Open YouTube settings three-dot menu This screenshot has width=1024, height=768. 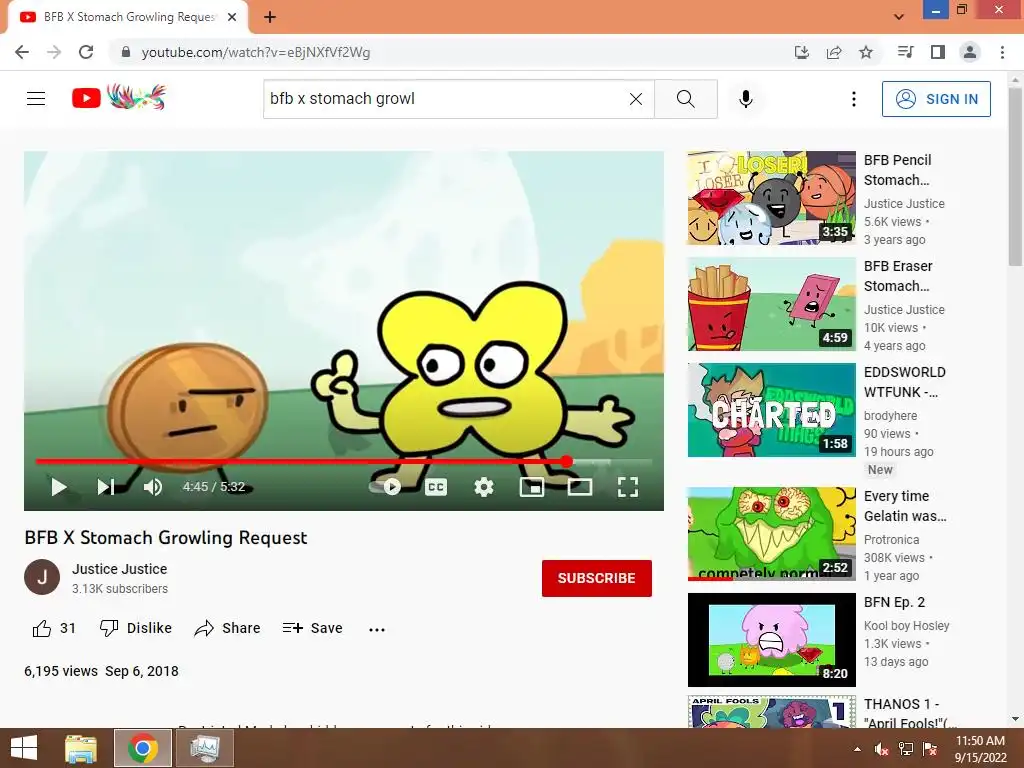(854, 99)
